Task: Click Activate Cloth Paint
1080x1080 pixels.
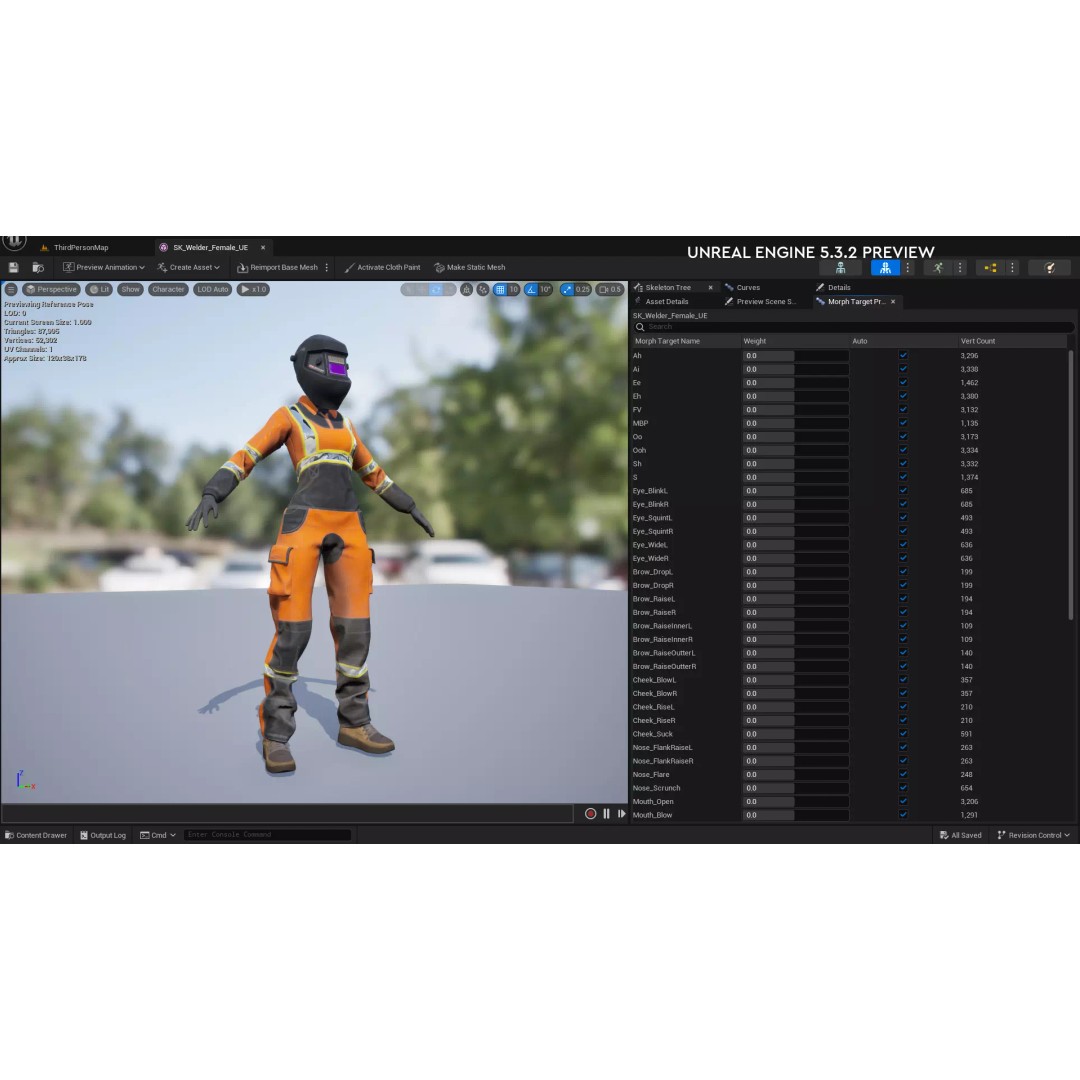Action: coord(382,267)
